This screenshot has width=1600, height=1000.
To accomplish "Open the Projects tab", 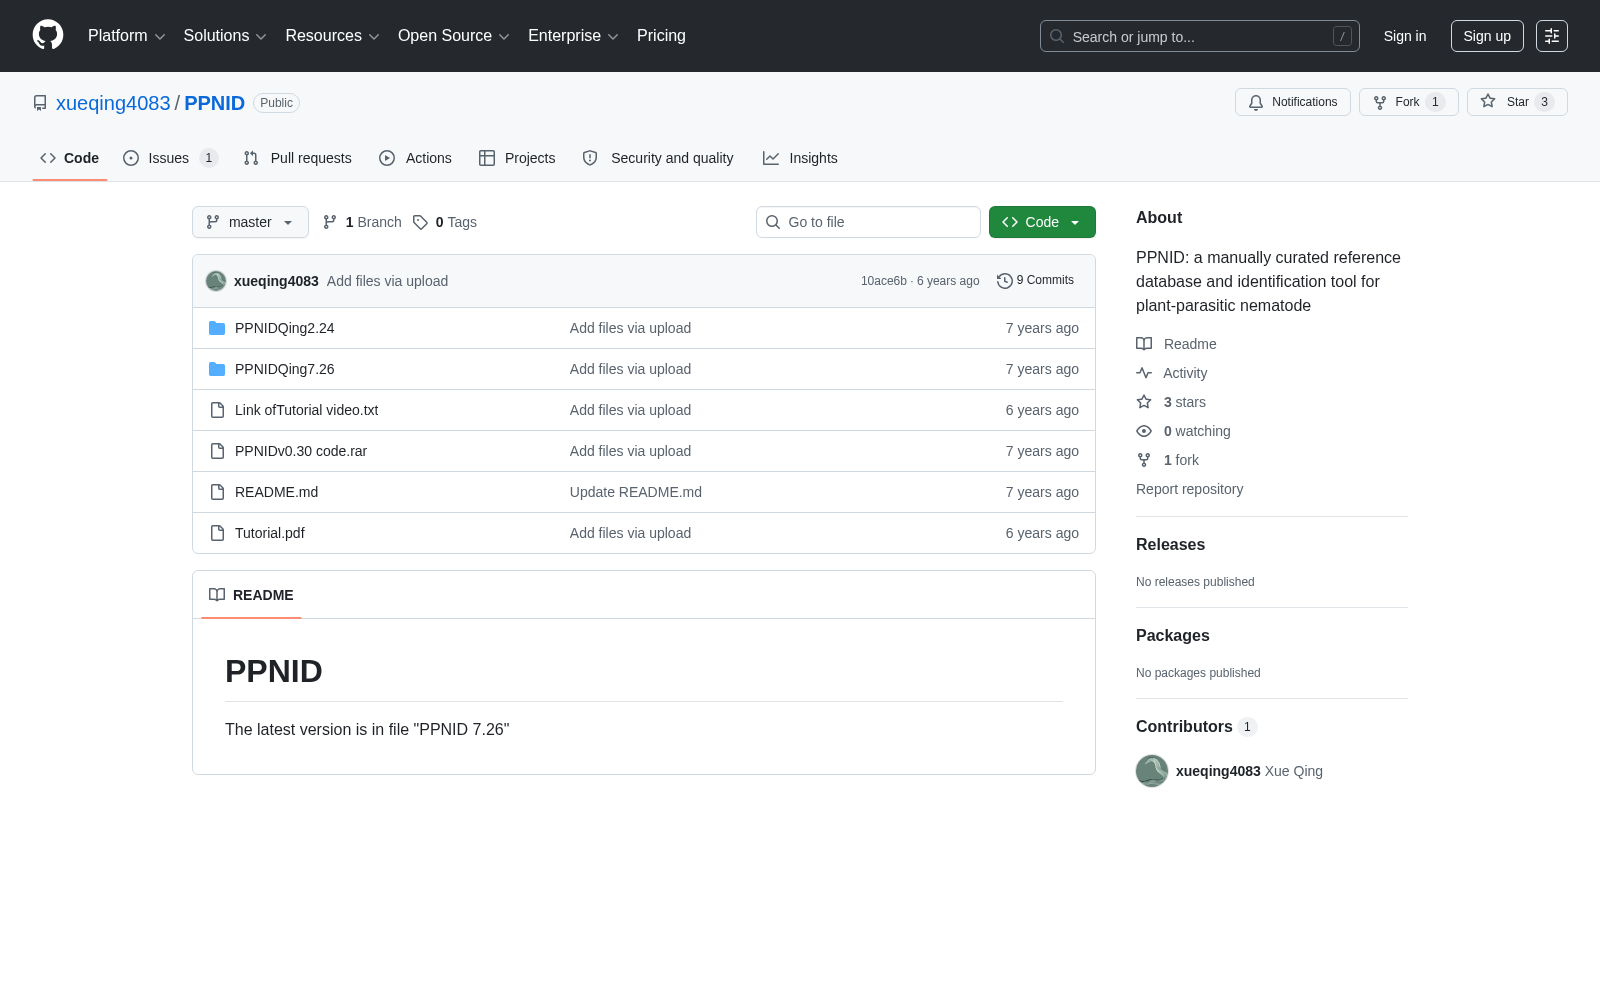I will coord(517,158).
